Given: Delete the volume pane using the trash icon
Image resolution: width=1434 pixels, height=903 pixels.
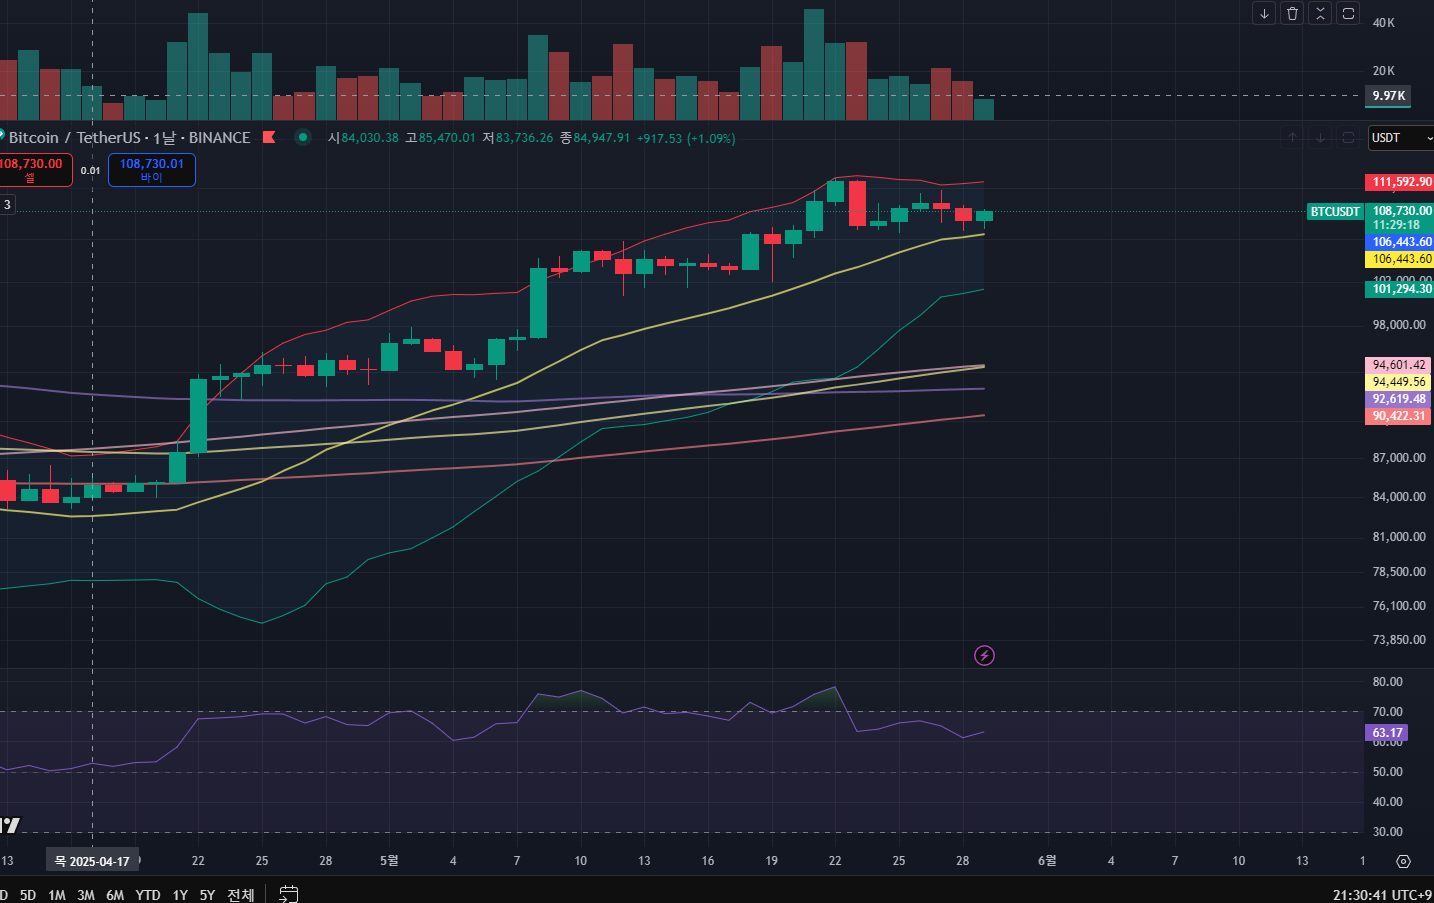Looking at the screenshot, I should click(x=1292, y=13).
